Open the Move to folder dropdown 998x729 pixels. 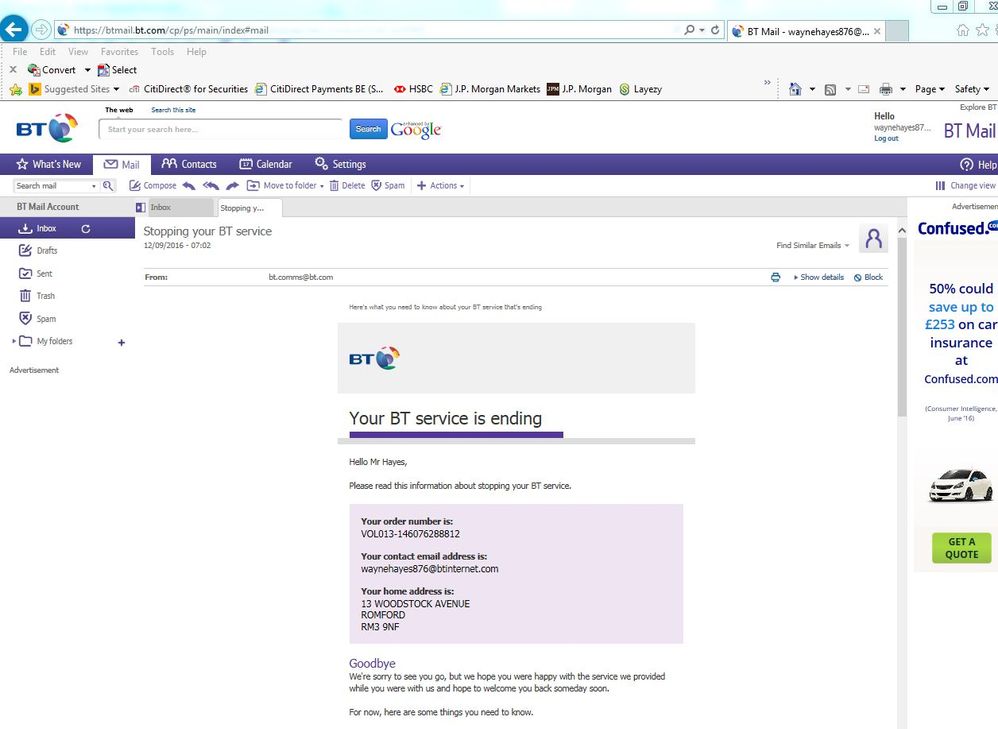pos(285,185)
